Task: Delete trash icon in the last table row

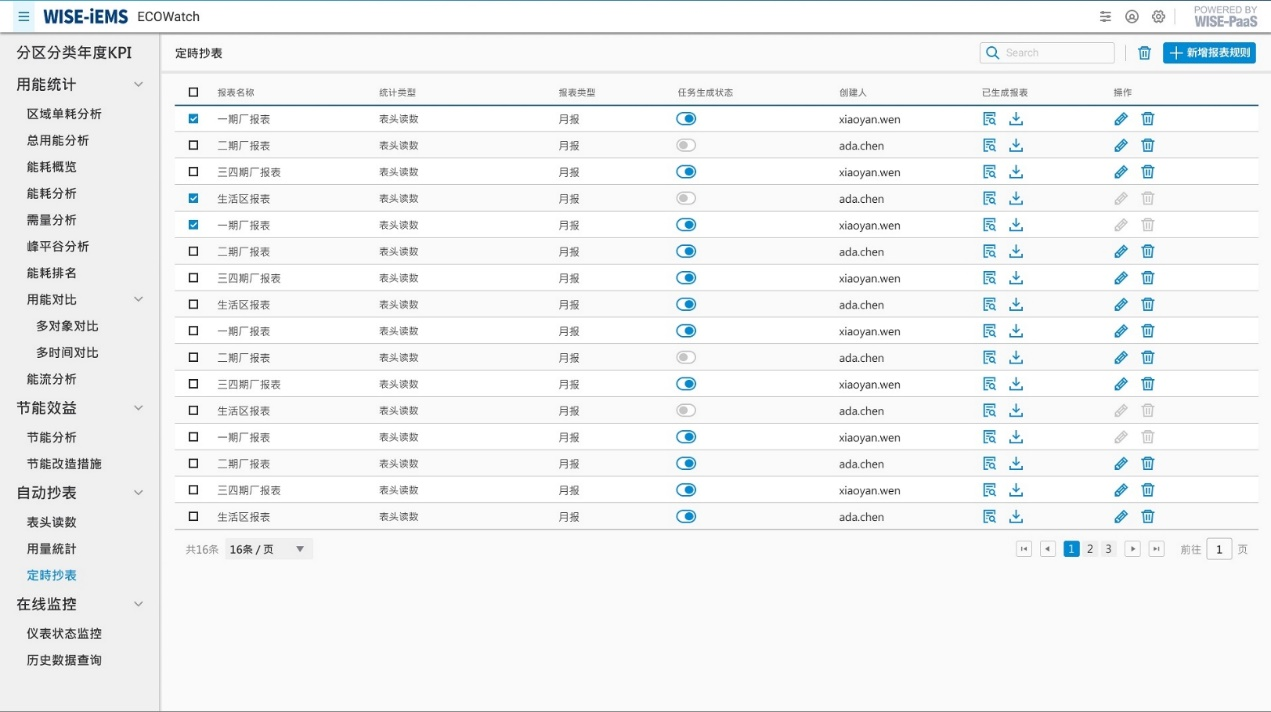Action: click(x=1148, y=516)
